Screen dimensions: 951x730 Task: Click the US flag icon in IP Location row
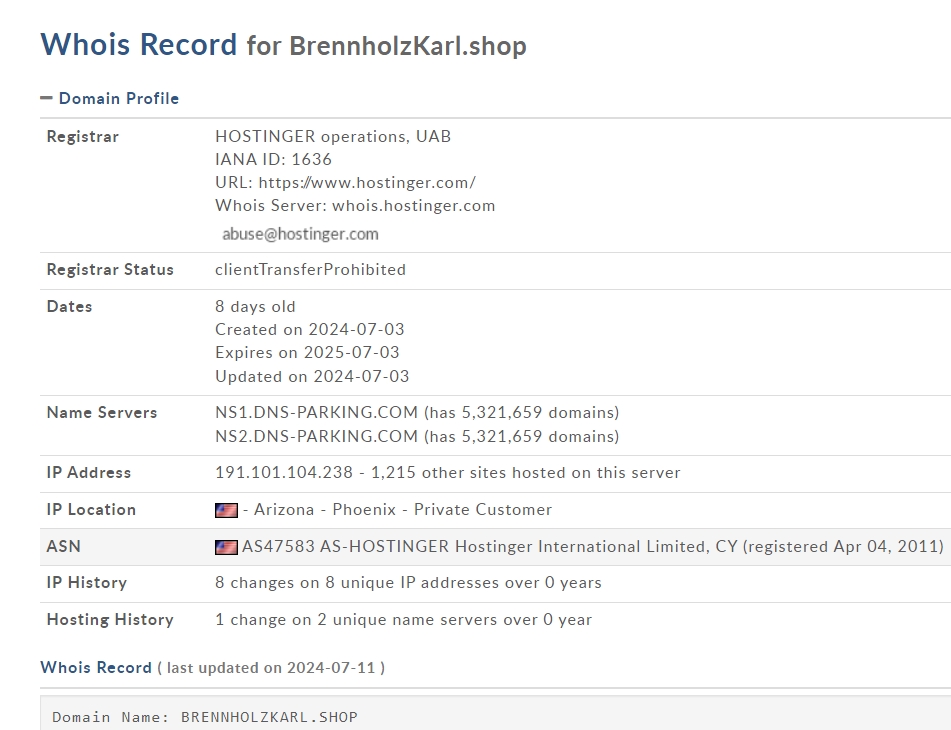226,511
